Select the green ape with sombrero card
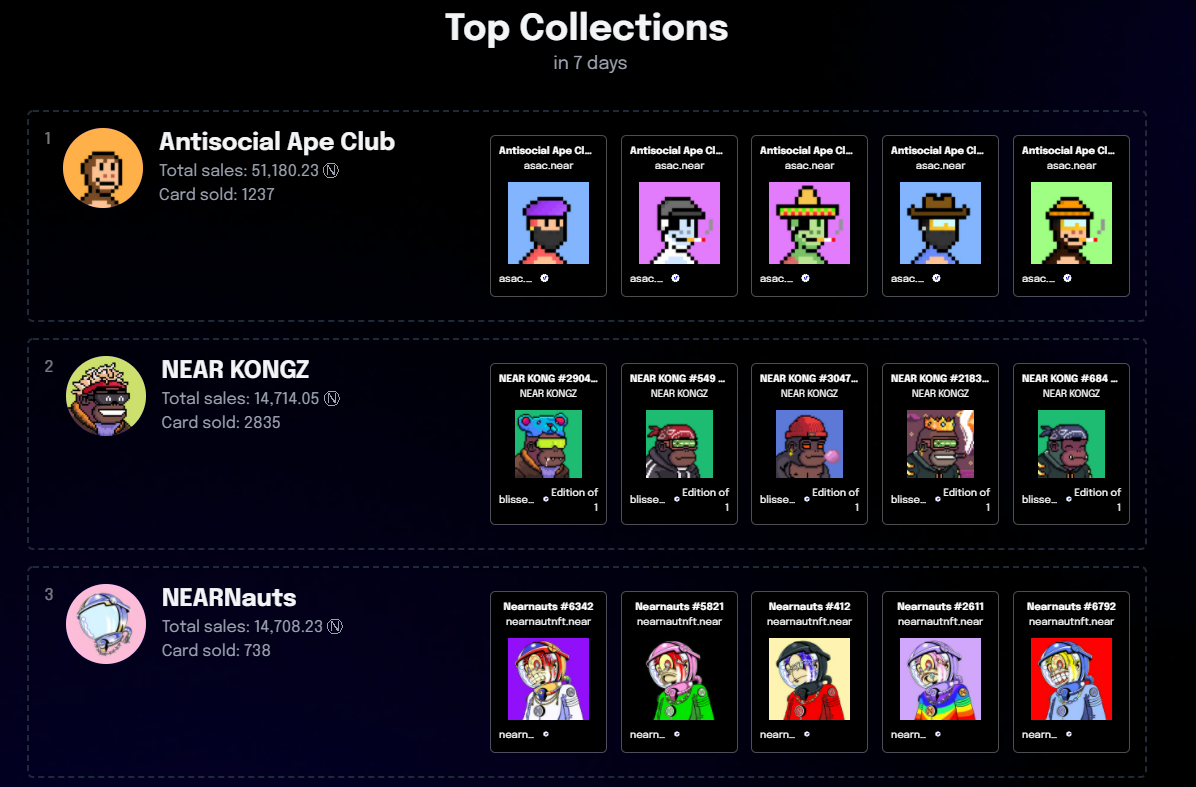This screenshot has height=787, width=1196. [809, 216]
